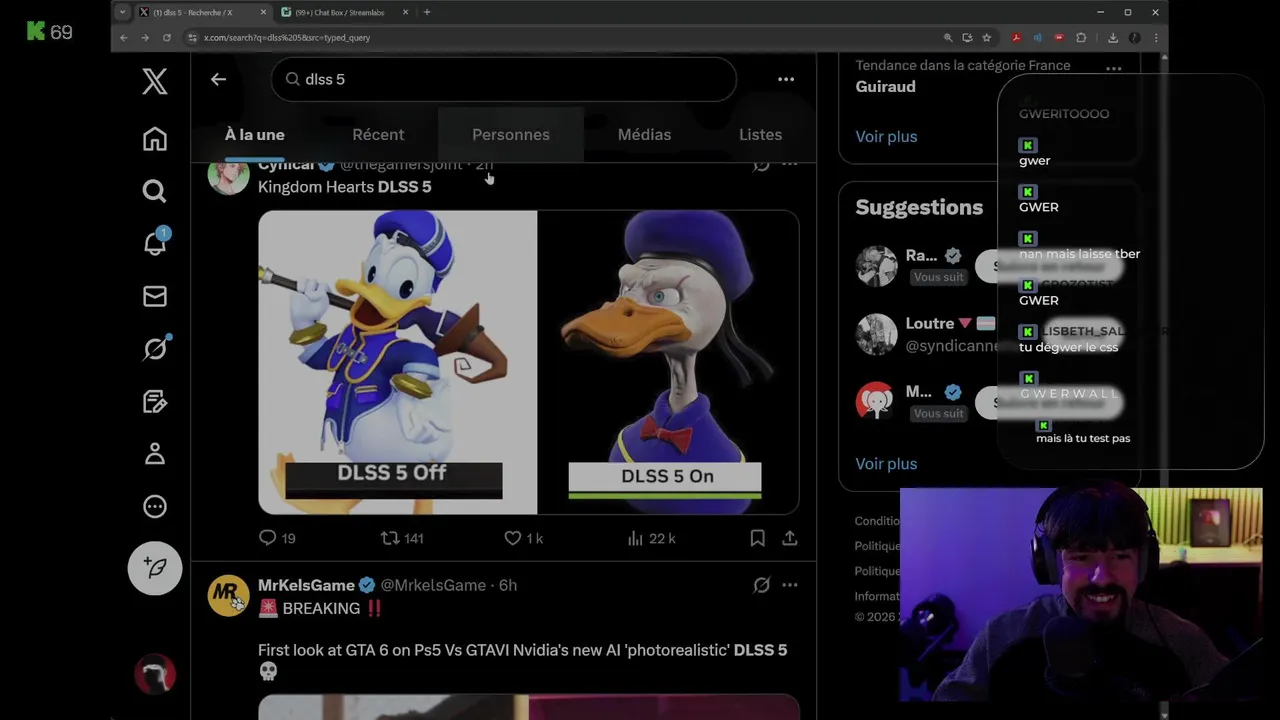The image size is (1280, 720).
Task: Open suggested user Ra... avatar
Action: coord(877,266)
